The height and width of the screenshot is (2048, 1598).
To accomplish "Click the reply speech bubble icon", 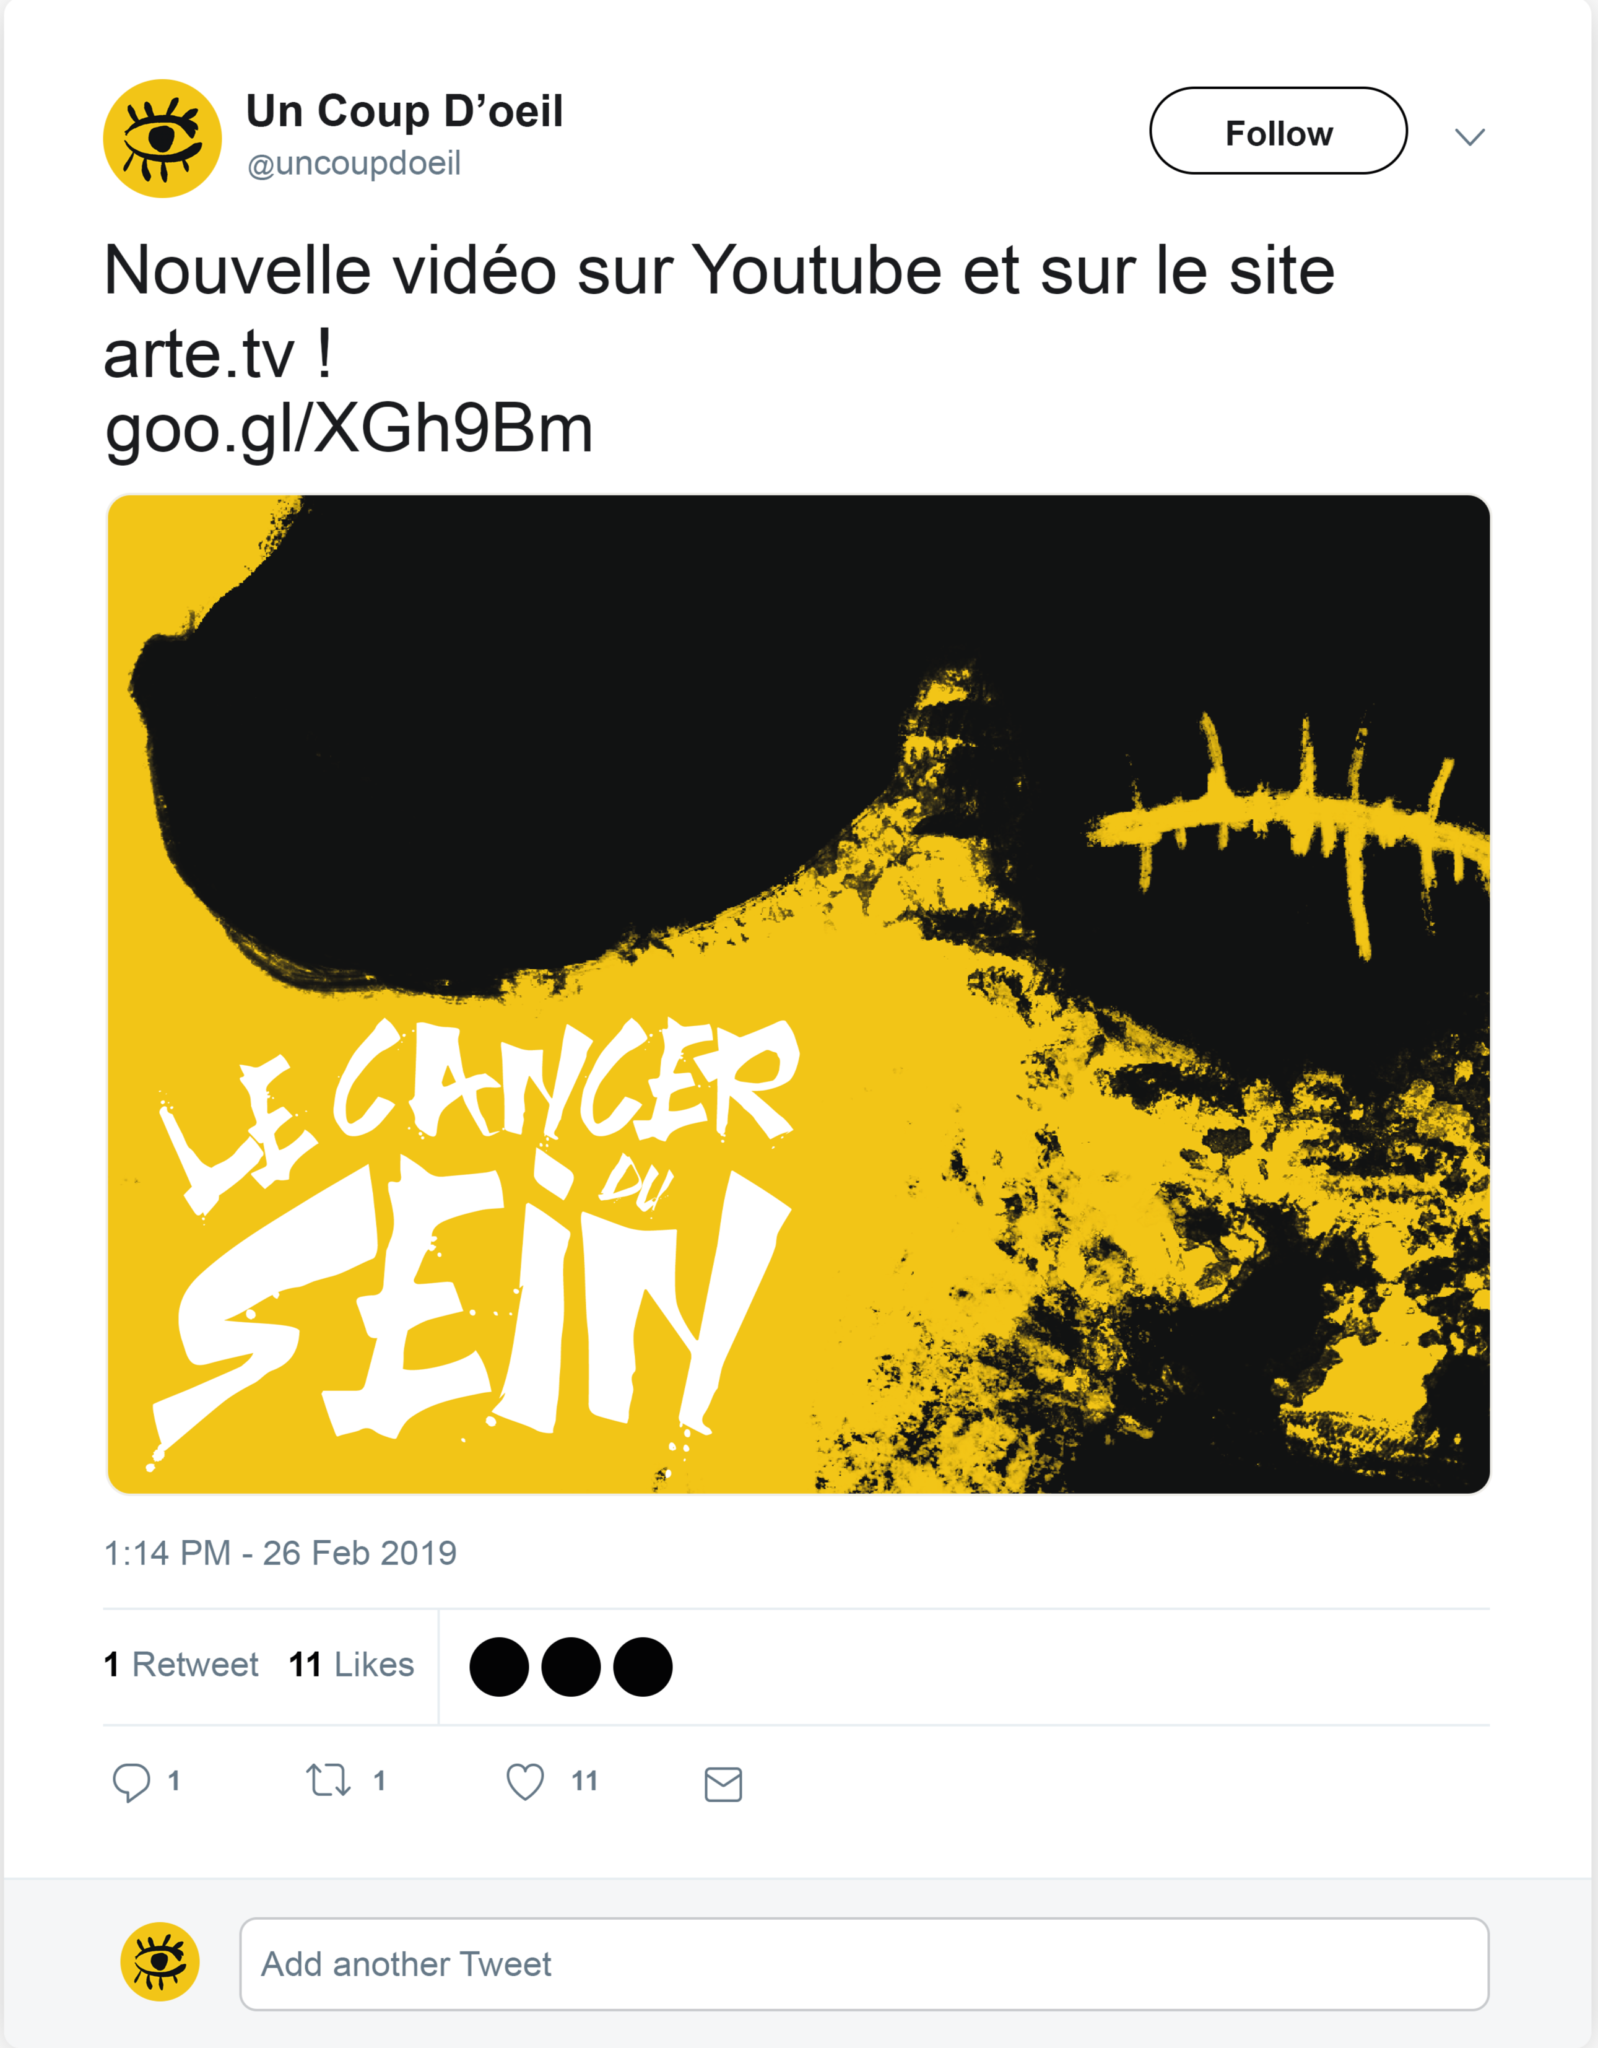I will (131, 1782).
